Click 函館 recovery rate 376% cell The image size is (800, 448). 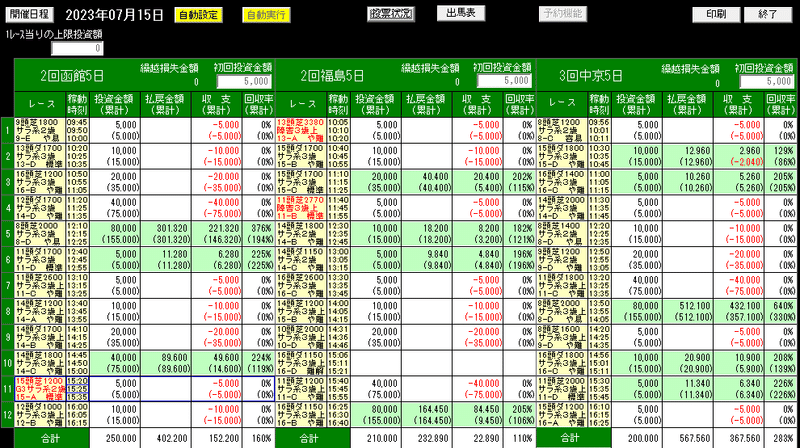[259, 234]
